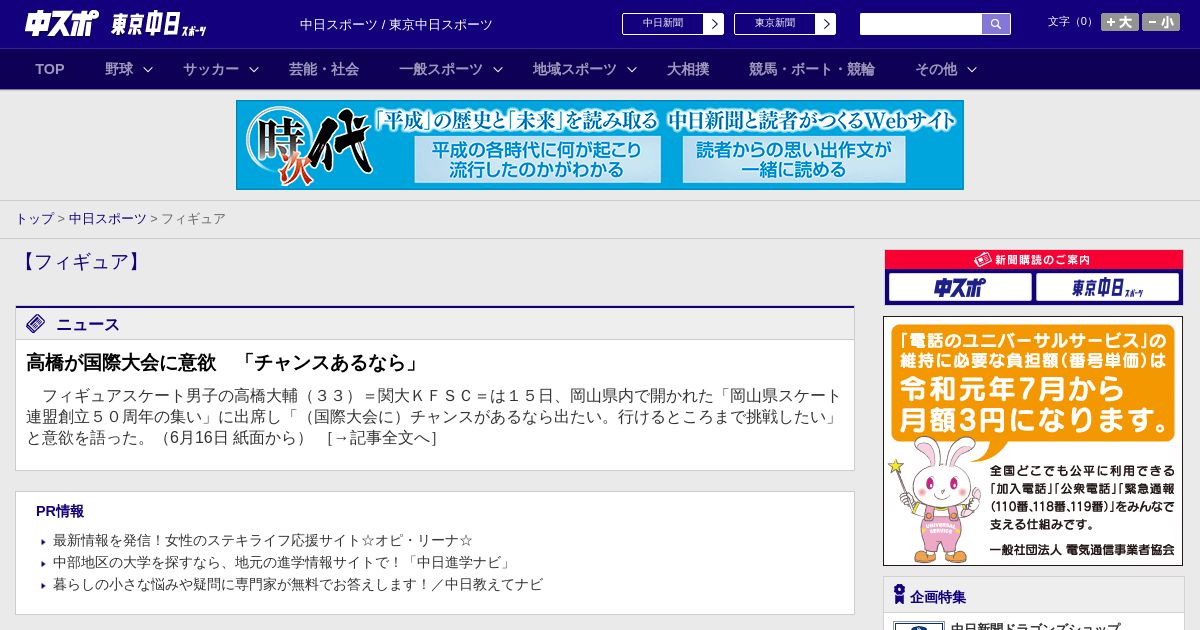Click the magnifier search button
Viewport: 1200px width, 630px height.
[996, 24]
